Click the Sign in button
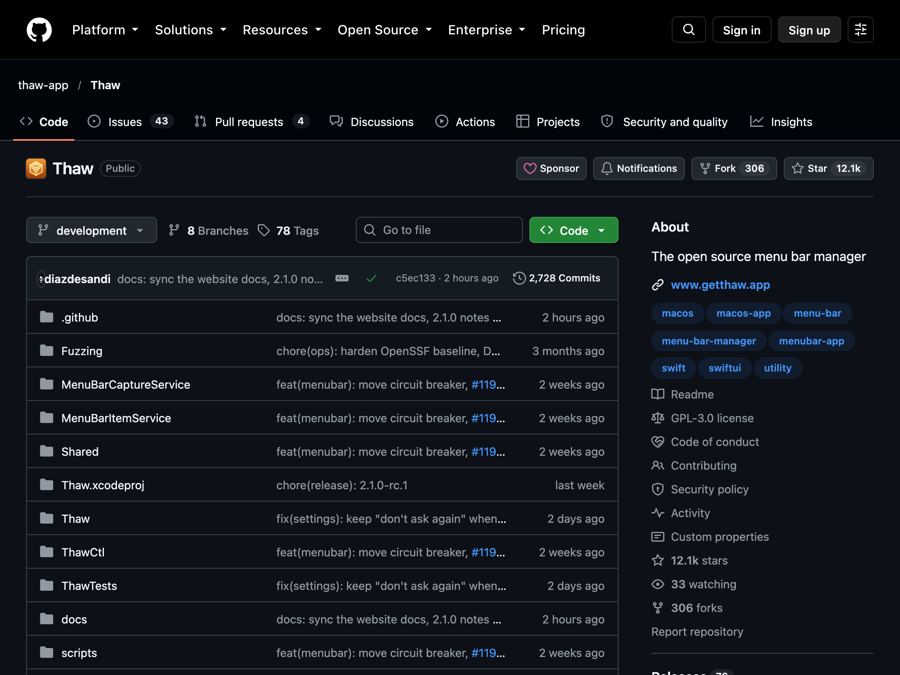Viewport: 900px width, 675px height. 742,30
